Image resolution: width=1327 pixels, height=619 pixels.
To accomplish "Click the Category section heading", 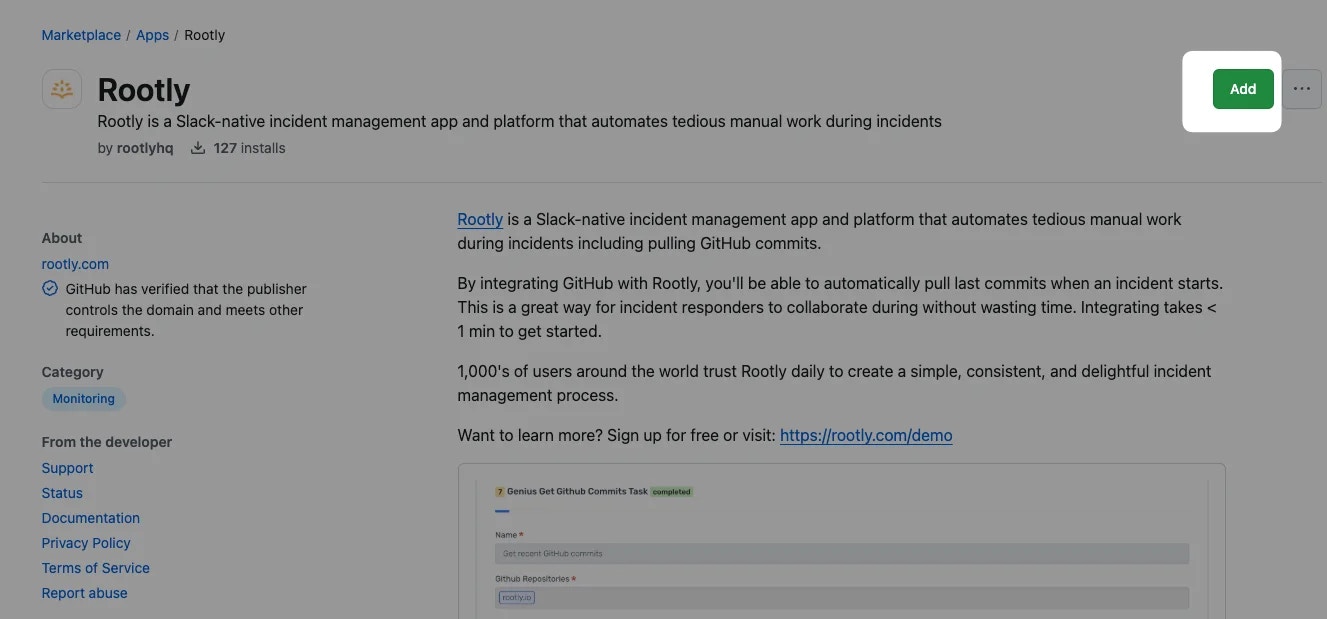I will [73, 372].
